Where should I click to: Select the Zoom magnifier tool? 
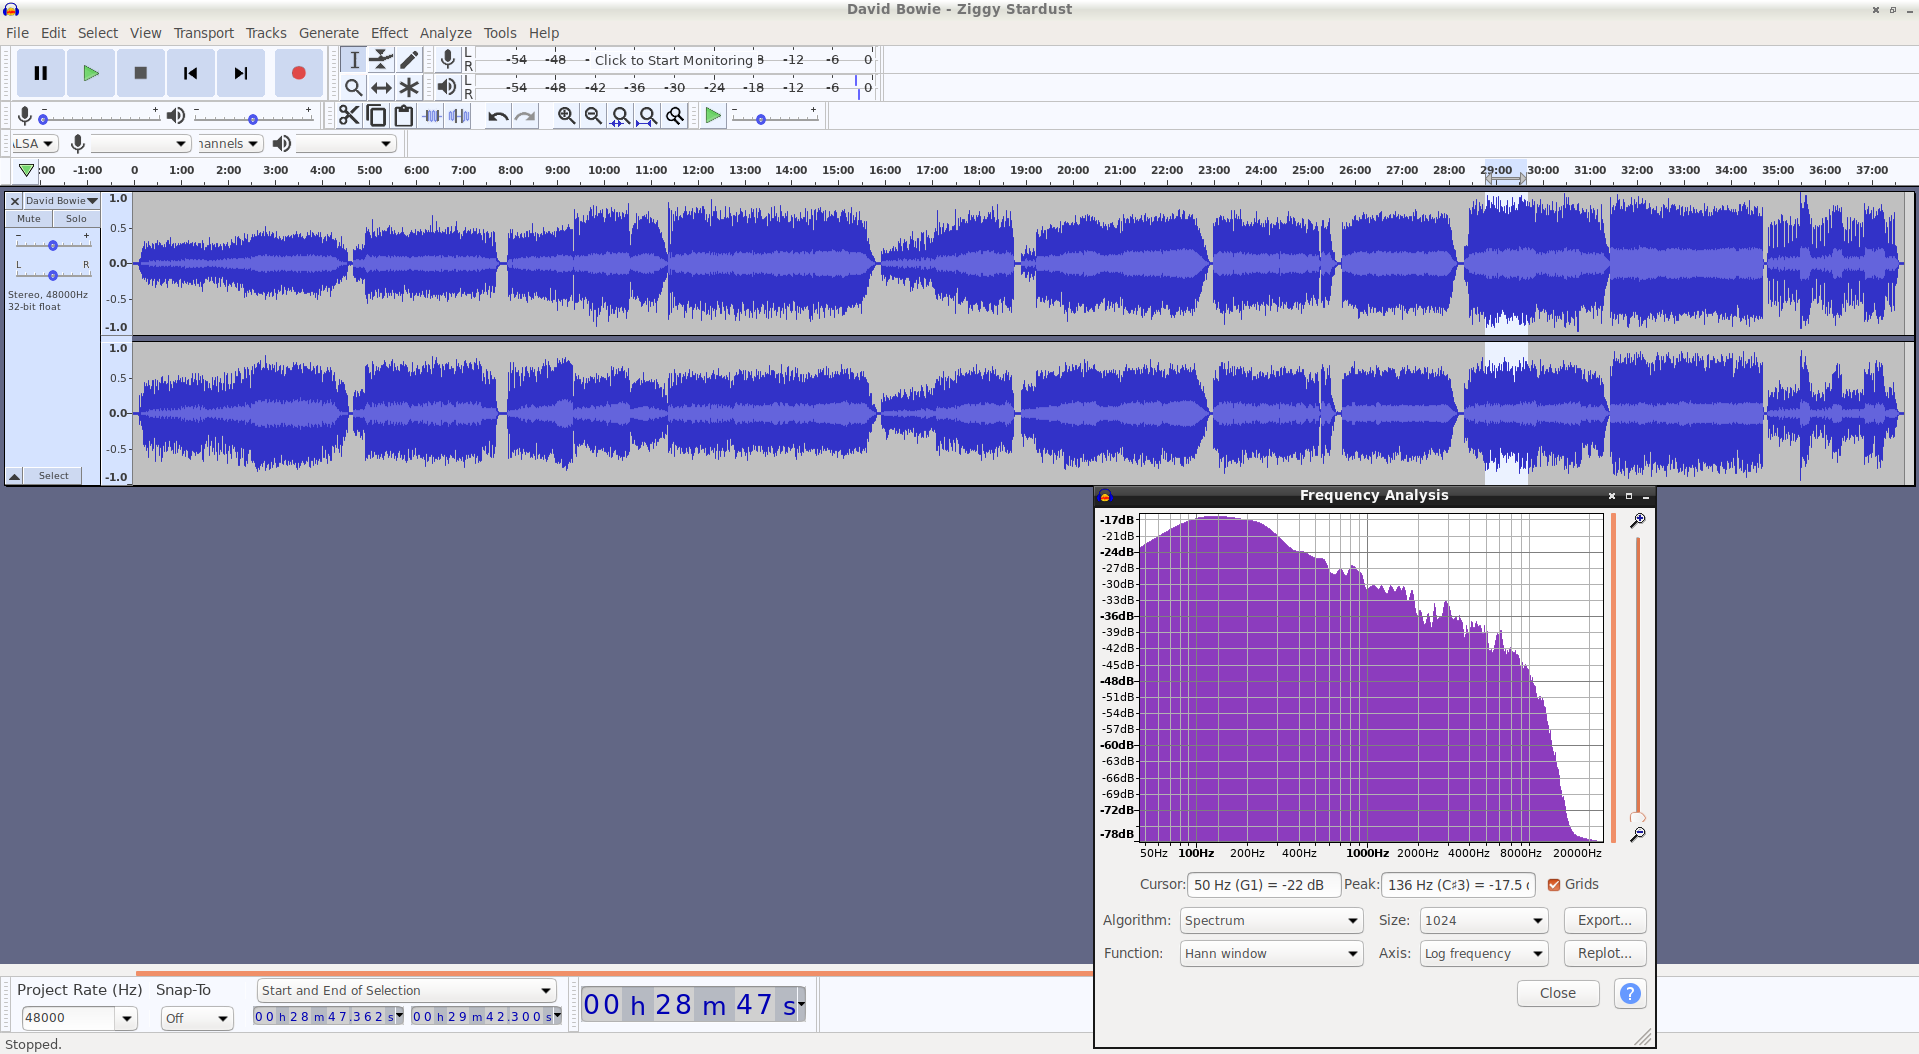pyautogui.click(x=354, y=88)
